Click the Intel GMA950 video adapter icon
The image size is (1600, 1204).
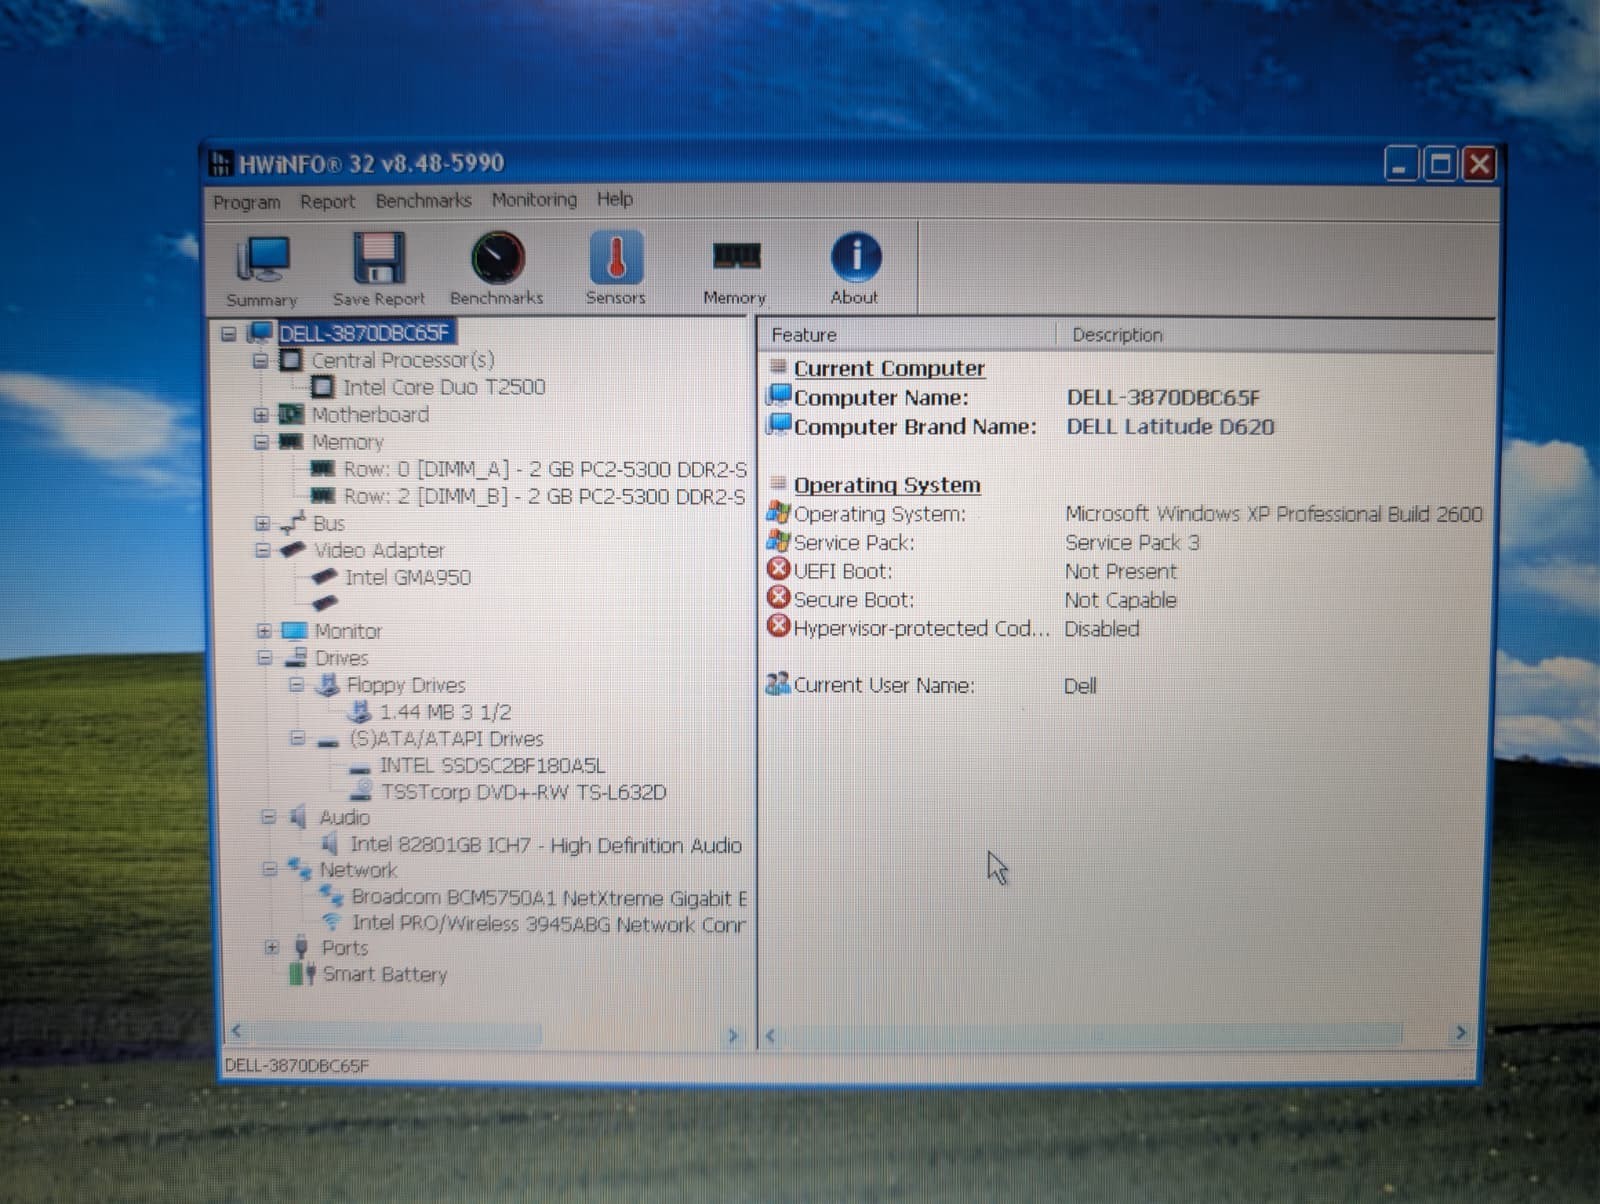tap(324, 577)
